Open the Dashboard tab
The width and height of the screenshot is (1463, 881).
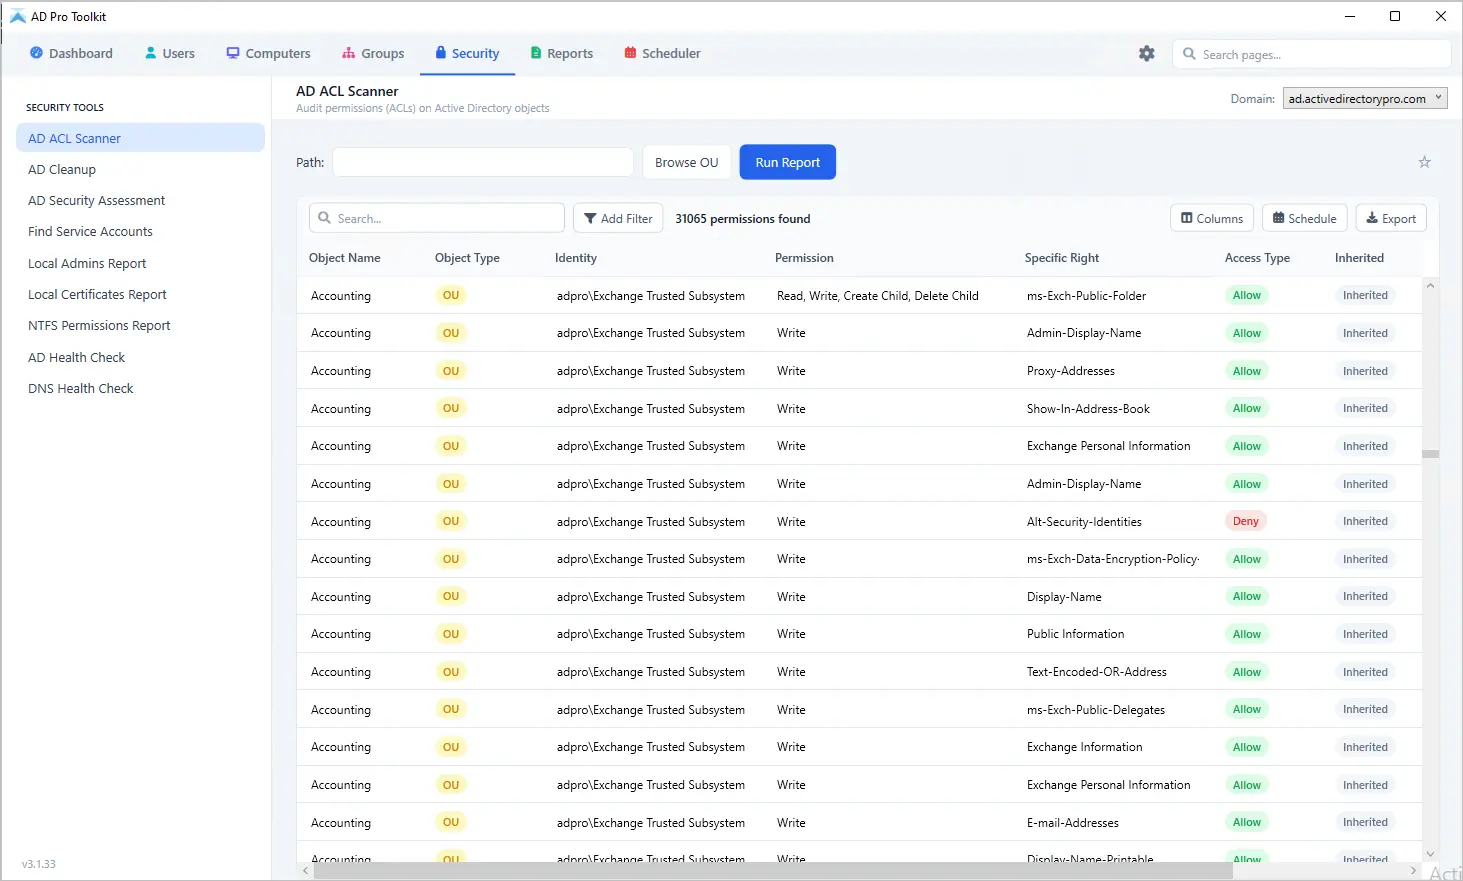point(71,53)
